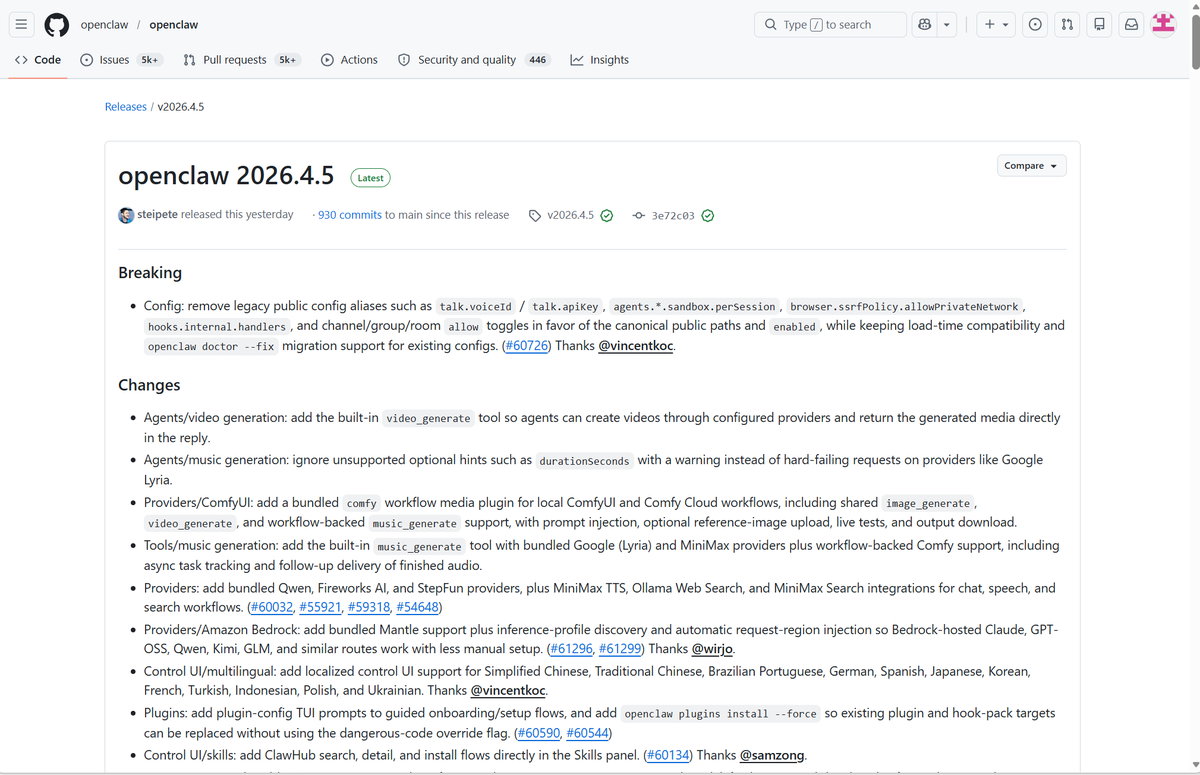Click the Breaking section heading
Viewport: 1200px width, 775px height.
[150, 272]
